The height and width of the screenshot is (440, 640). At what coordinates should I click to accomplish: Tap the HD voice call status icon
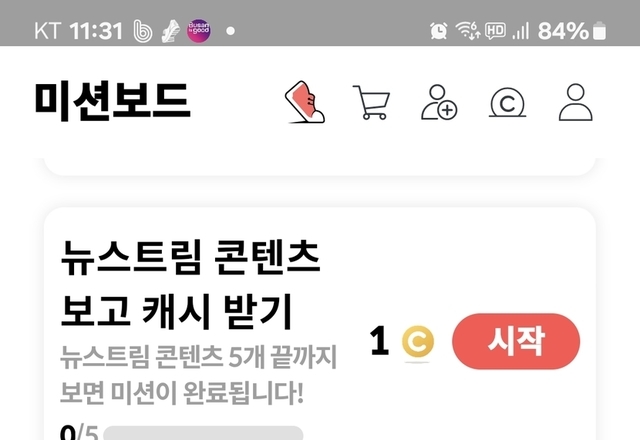pyautogui.click(x=496, y=31)
